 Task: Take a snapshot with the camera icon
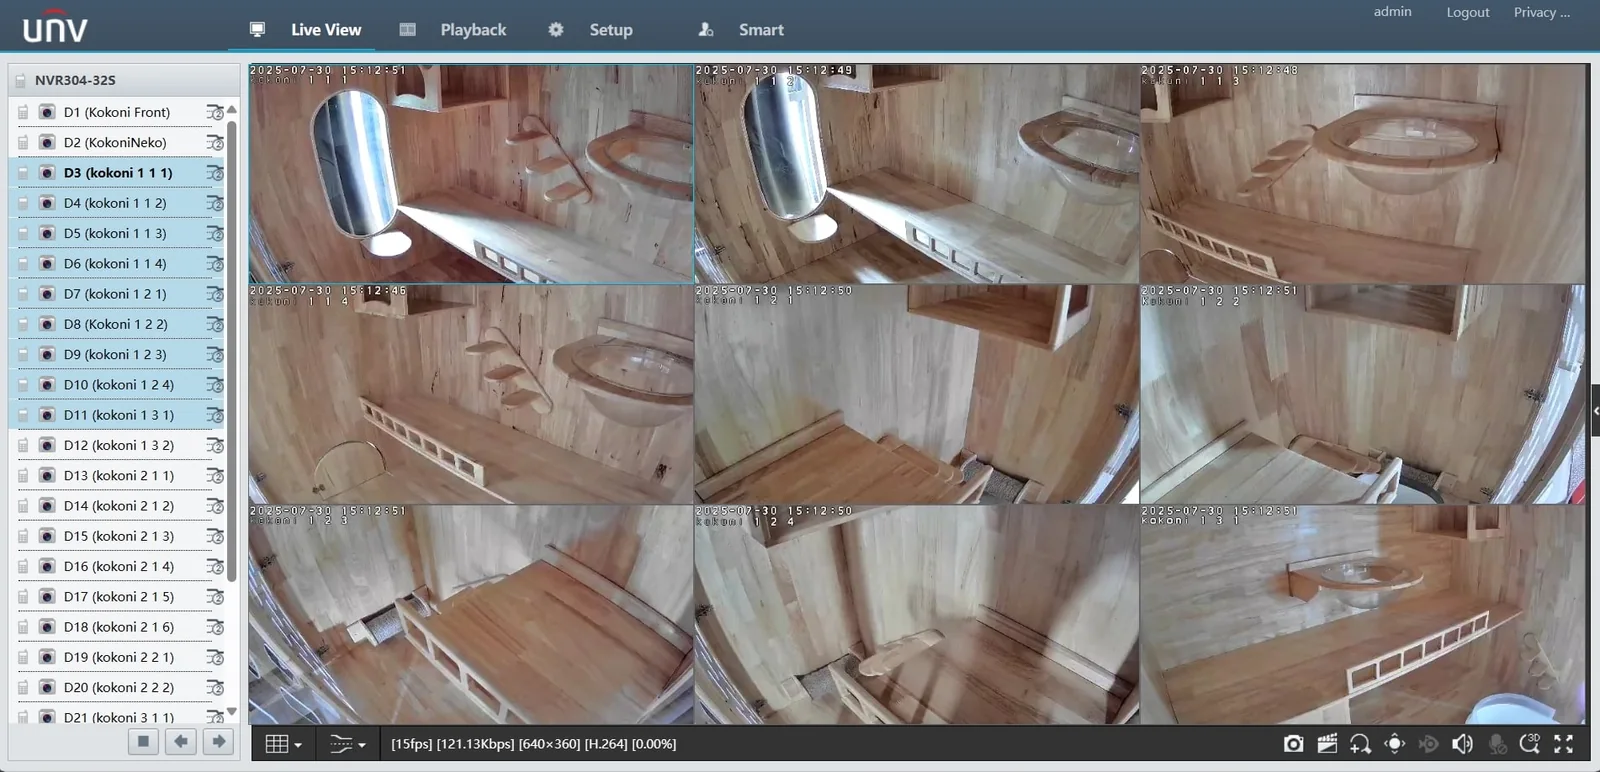(x=1293, y=744)
